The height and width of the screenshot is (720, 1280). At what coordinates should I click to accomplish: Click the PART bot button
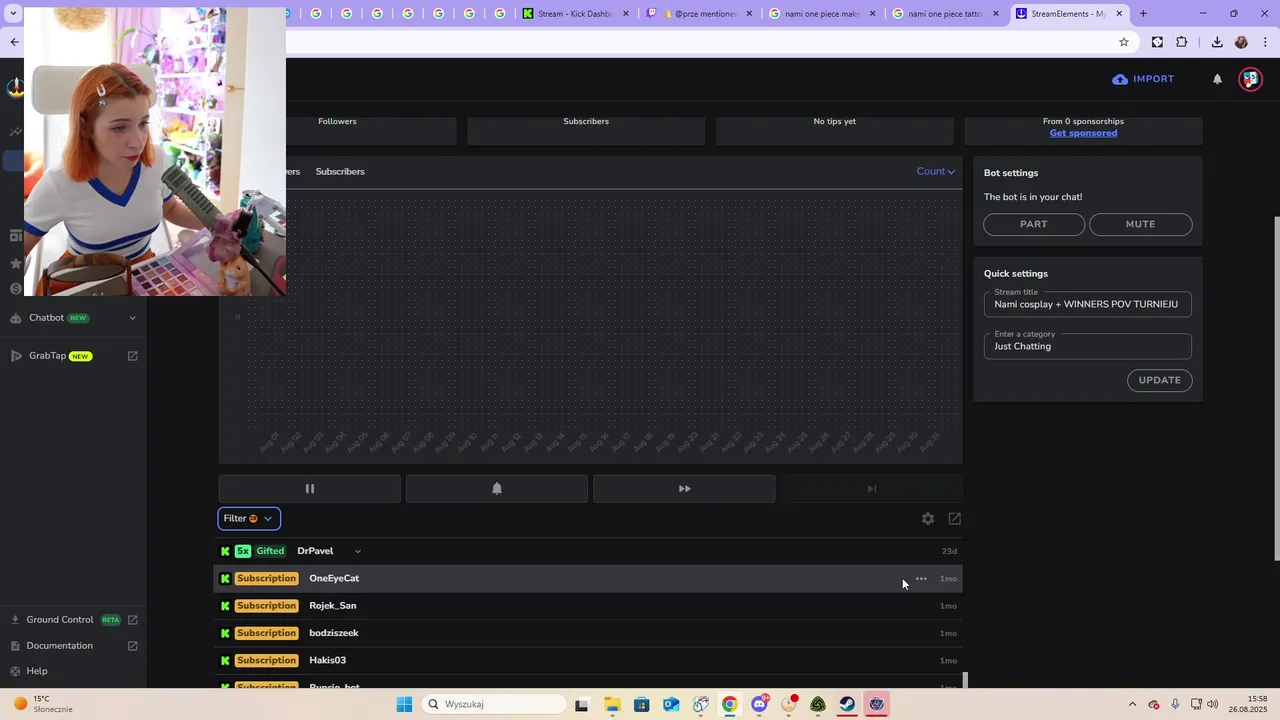click(1034, 224)
